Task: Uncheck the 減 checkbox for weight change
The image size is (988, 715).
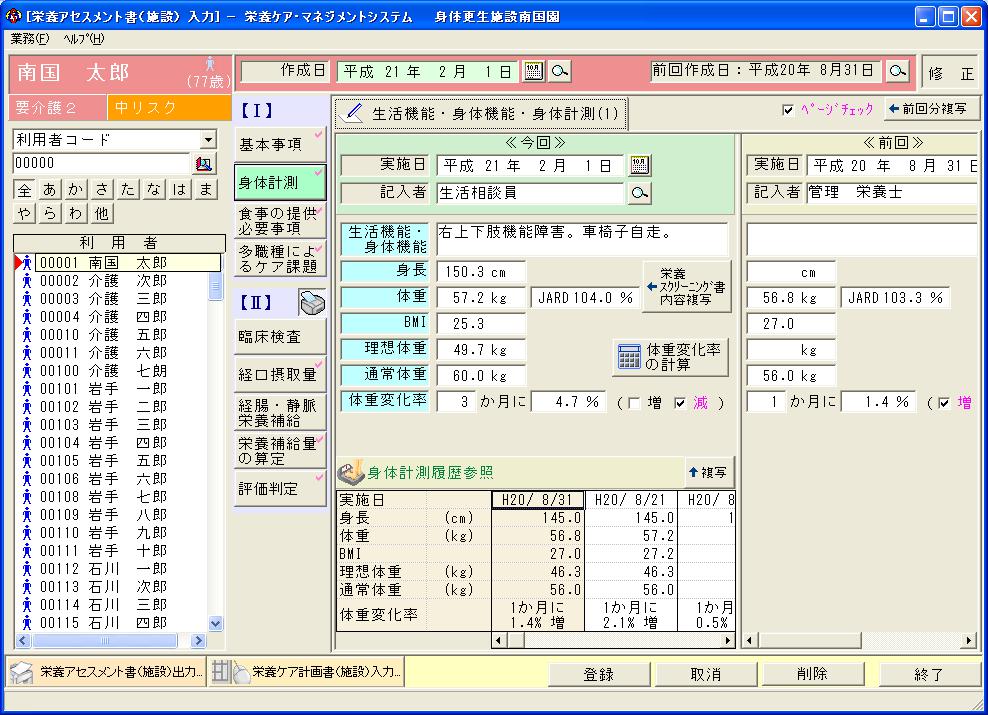Action: pos(680,402)
